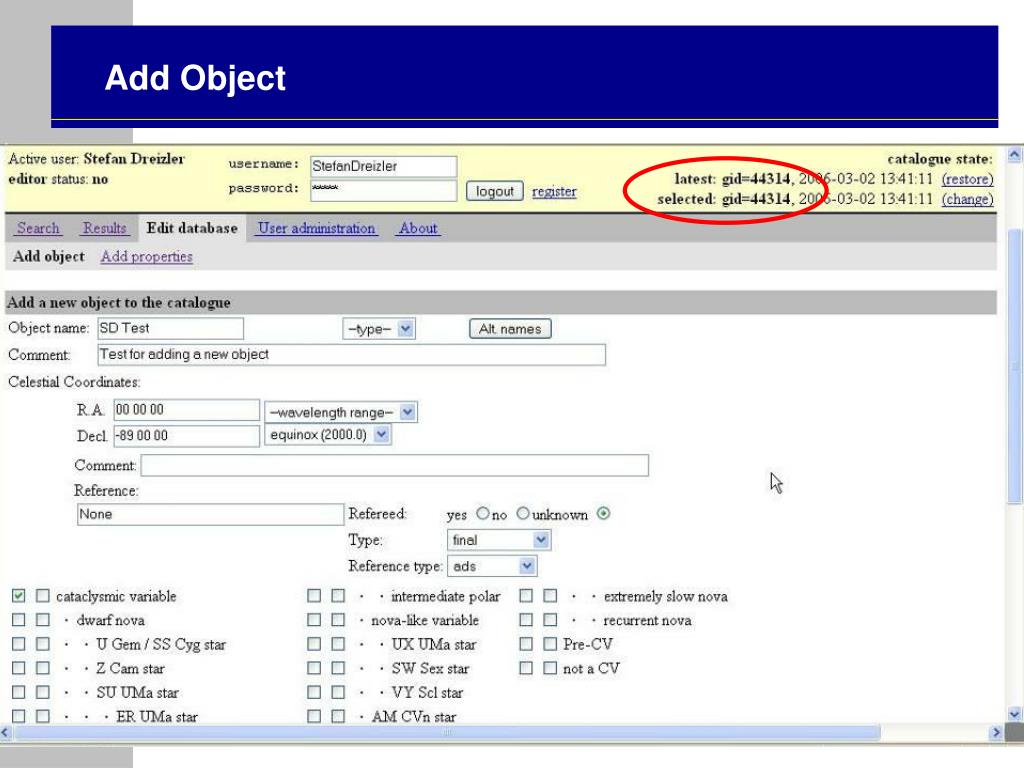Click the change link for selected catalogue
The height and width of the screenshot is (768, 1024).
(967, 199)
